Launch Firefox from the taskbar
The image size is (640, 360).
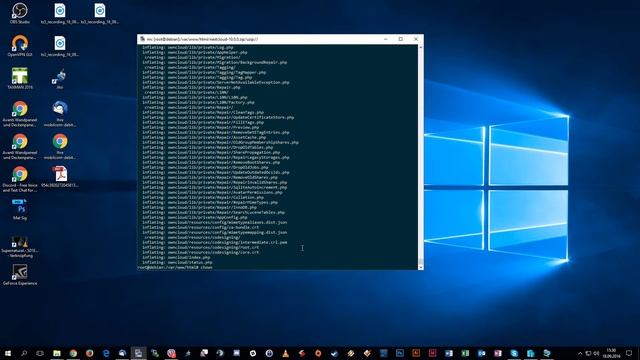(89, 353)
